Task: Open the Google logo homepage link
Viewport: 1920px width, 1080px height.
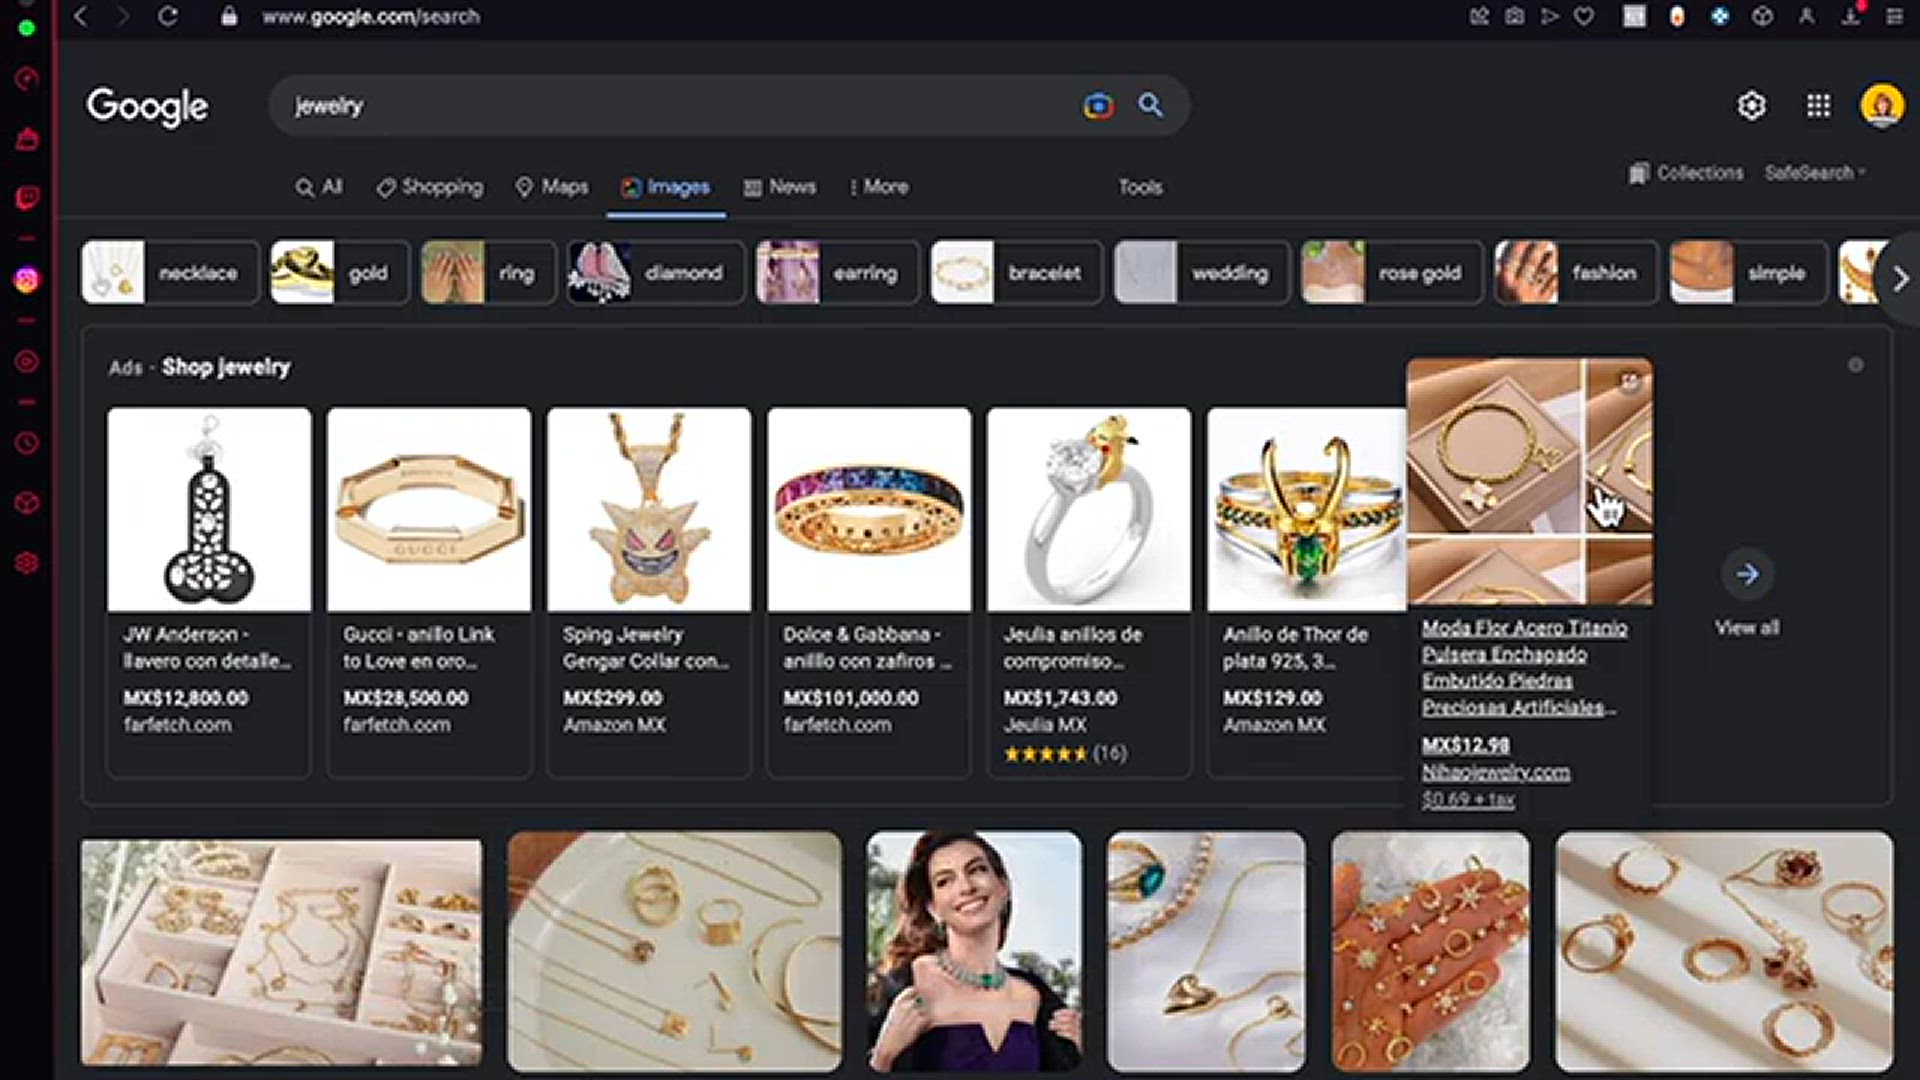Action: click(148, 107)
